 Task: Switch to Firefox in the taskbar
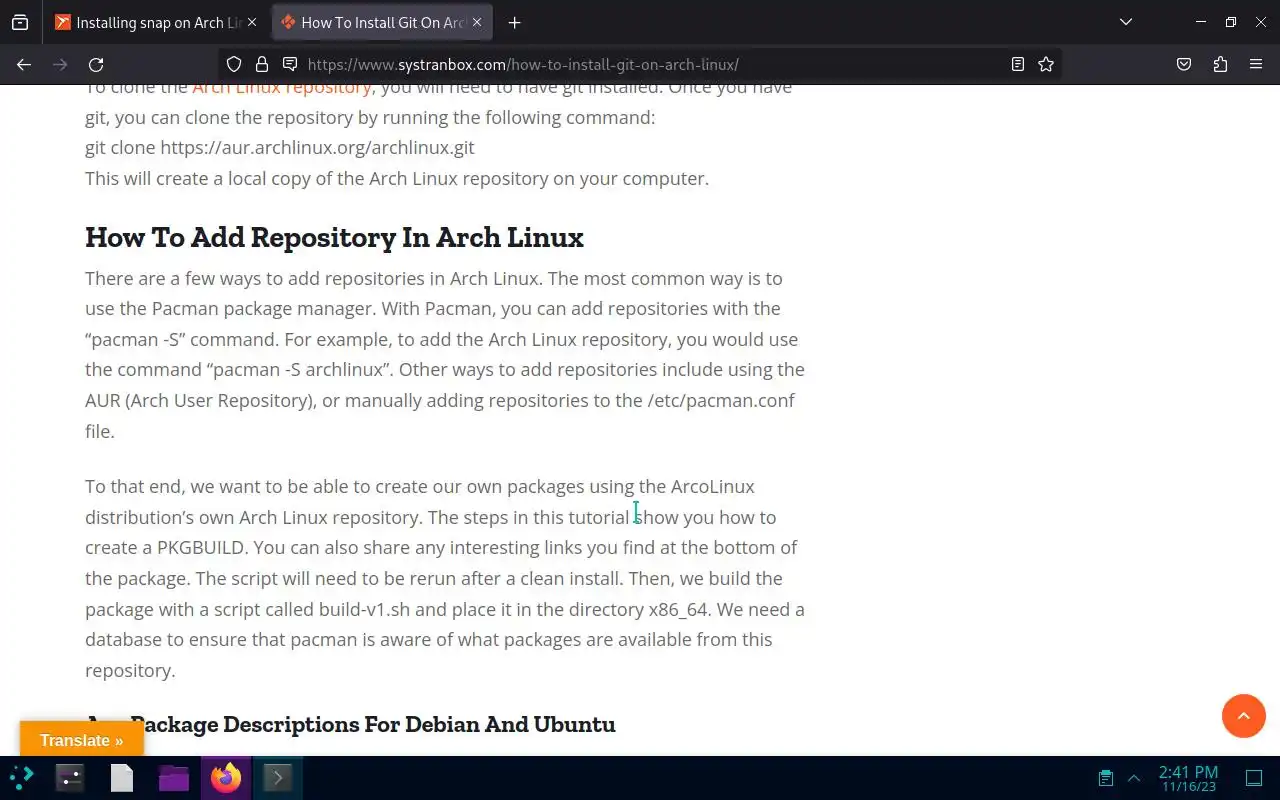point(226,777)
